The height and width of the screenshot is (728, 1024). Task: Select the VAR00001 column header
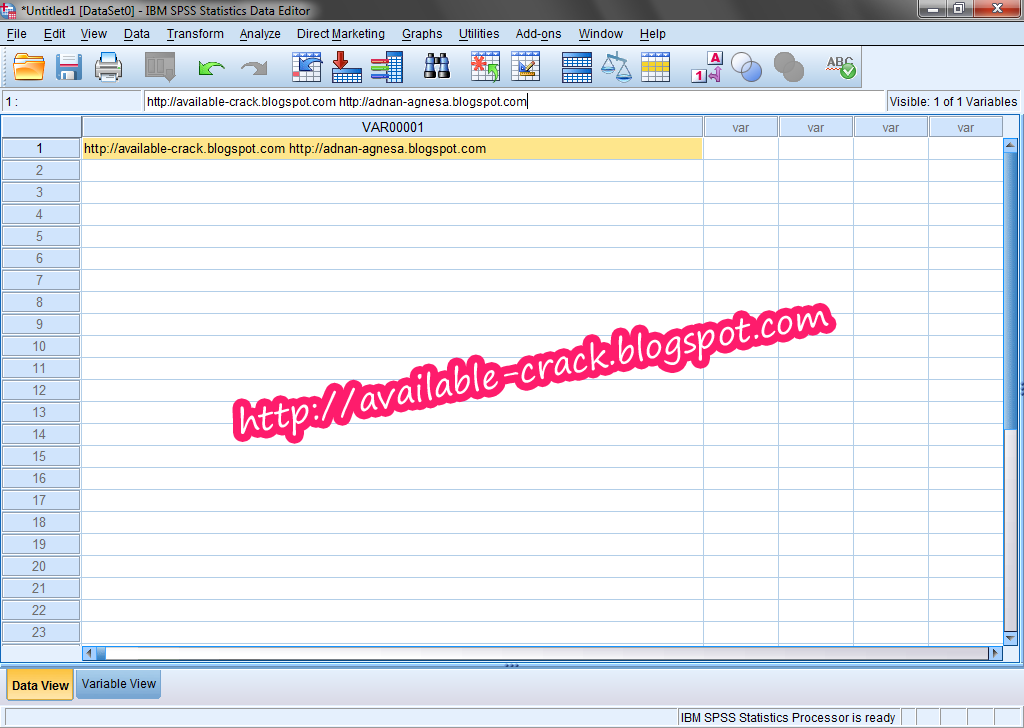(x=392, y=127)
